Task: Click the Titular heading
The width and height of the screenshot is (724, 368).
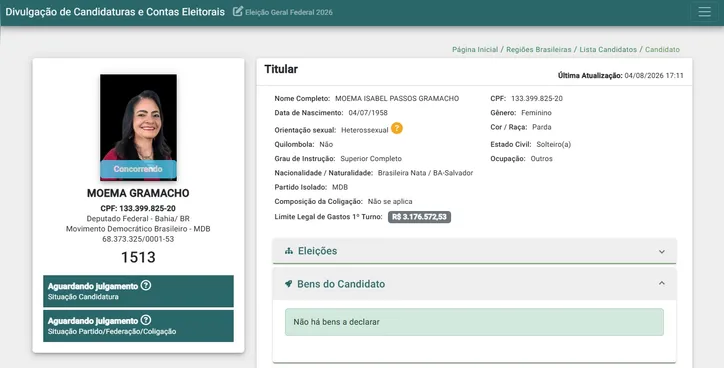Action: (x=281, y=69)
